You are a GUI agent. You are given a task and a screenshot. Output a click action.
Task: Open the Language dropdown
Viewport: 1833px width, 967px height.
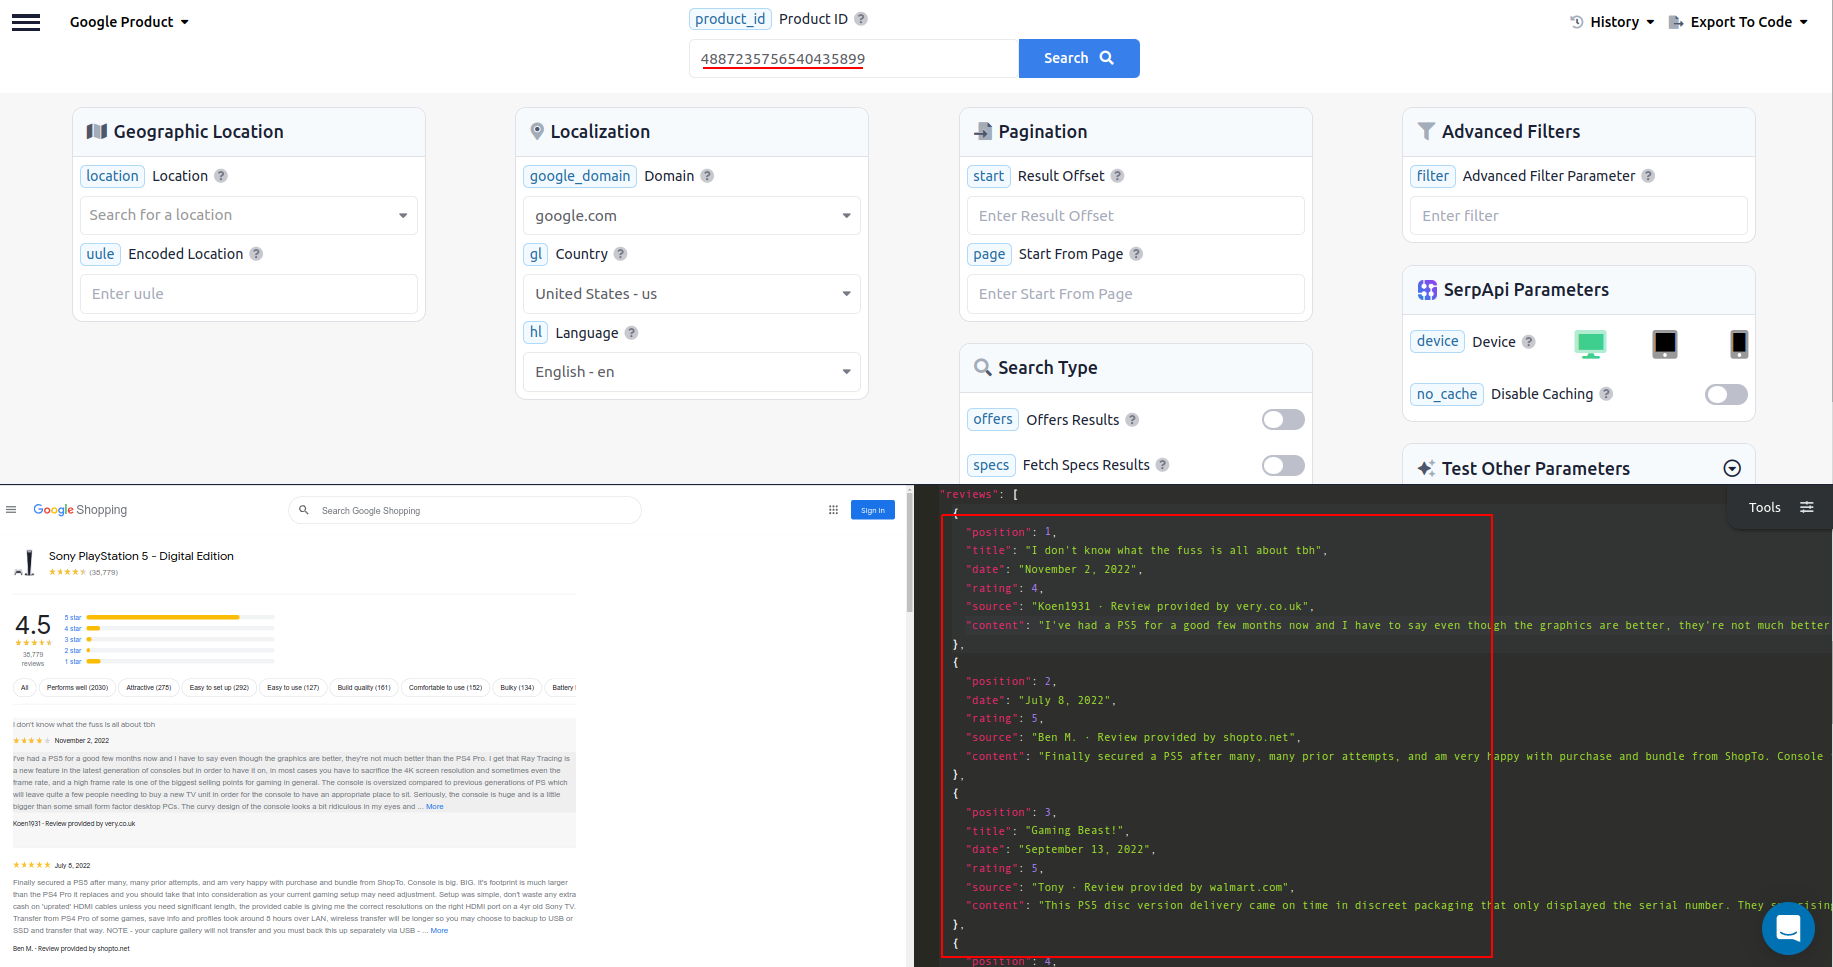[691, 371]
